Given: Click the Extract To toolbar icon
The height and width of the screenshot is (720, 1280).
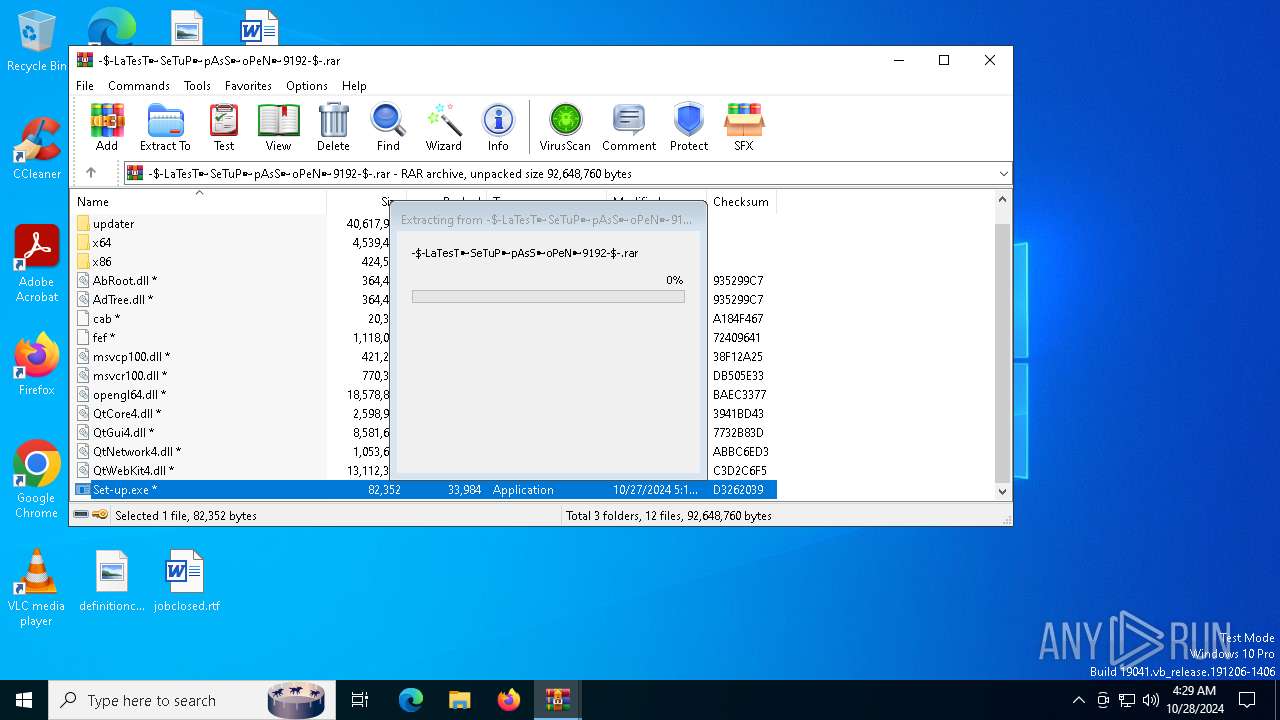Looking at the screenshot, I should point(165,127).
